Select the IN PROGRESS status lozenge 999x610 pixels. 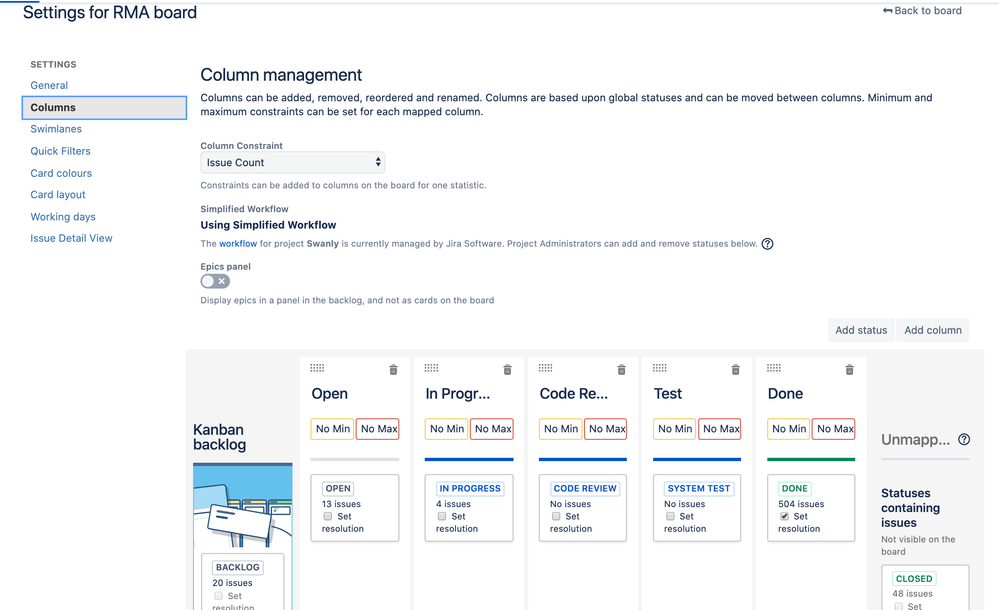(x=470, y=488)
